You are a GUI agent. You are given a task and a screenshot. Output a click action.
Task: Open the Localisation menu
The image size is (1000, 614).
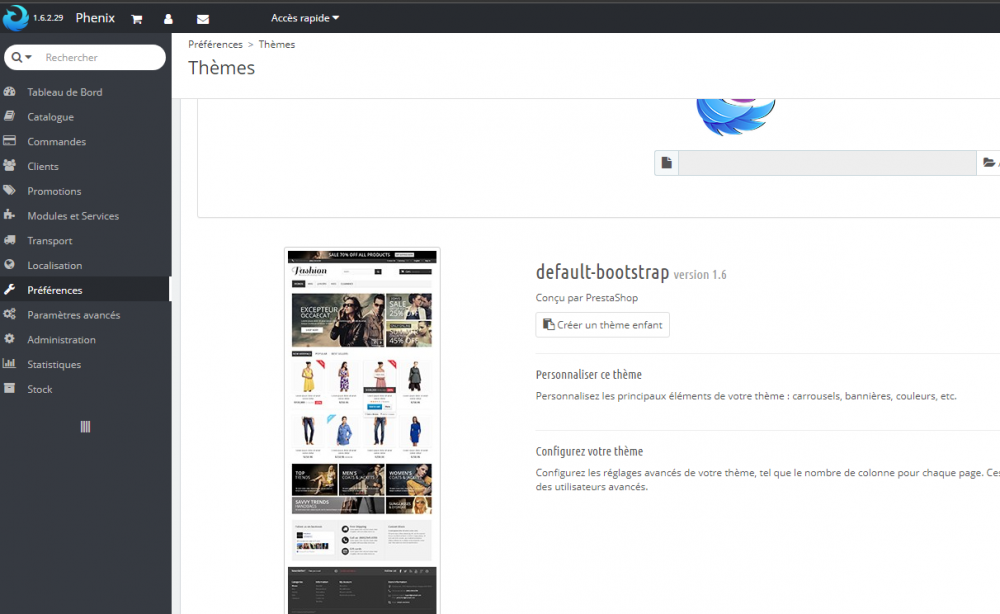click(85, 265)
